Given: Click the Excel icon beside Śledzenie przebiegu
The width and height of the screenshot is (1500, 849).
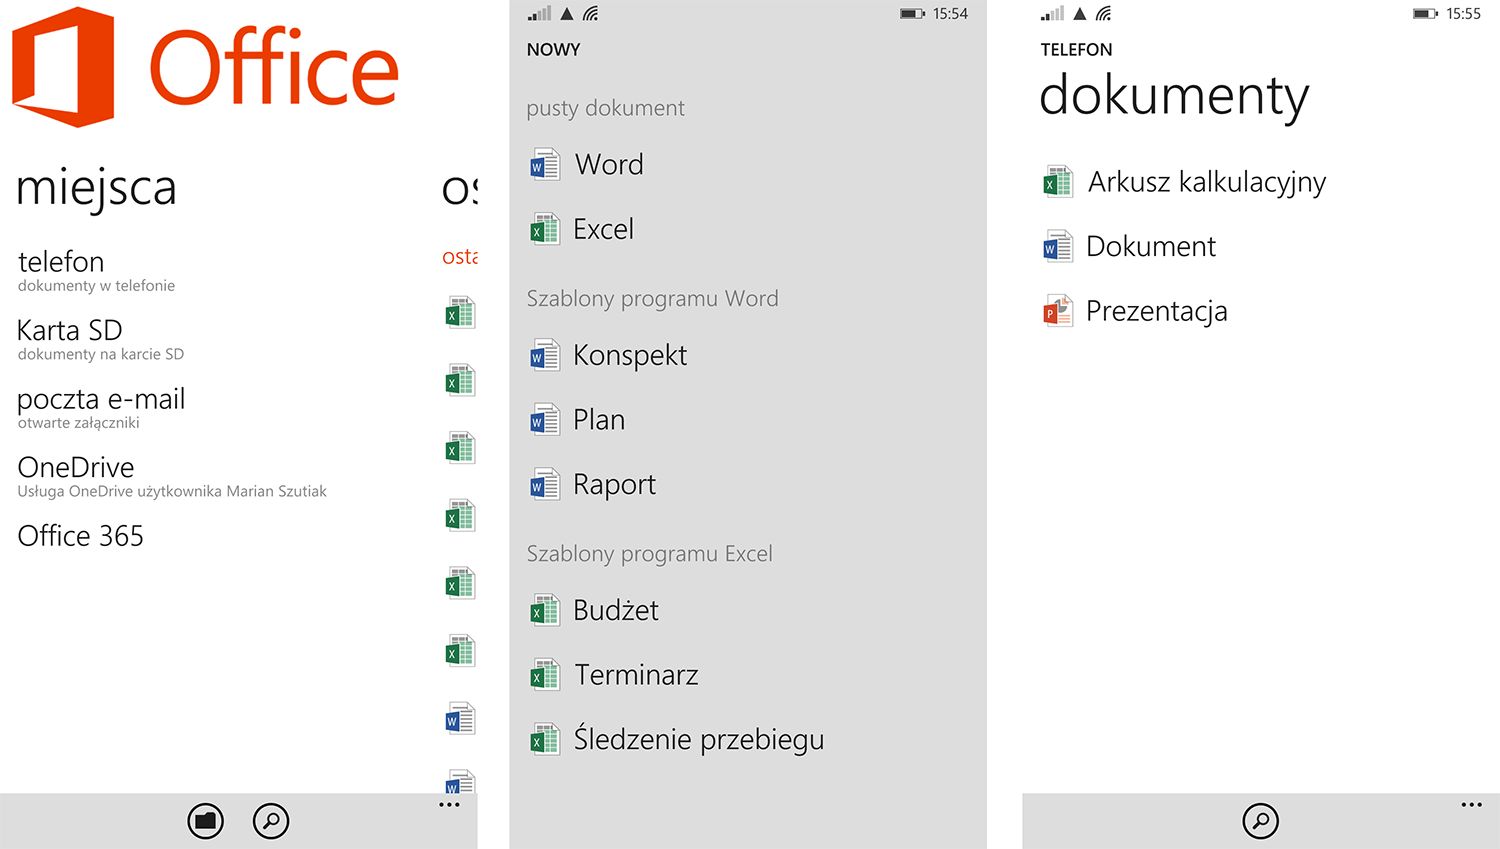Looking at the screenshot, I should (545, 740).
